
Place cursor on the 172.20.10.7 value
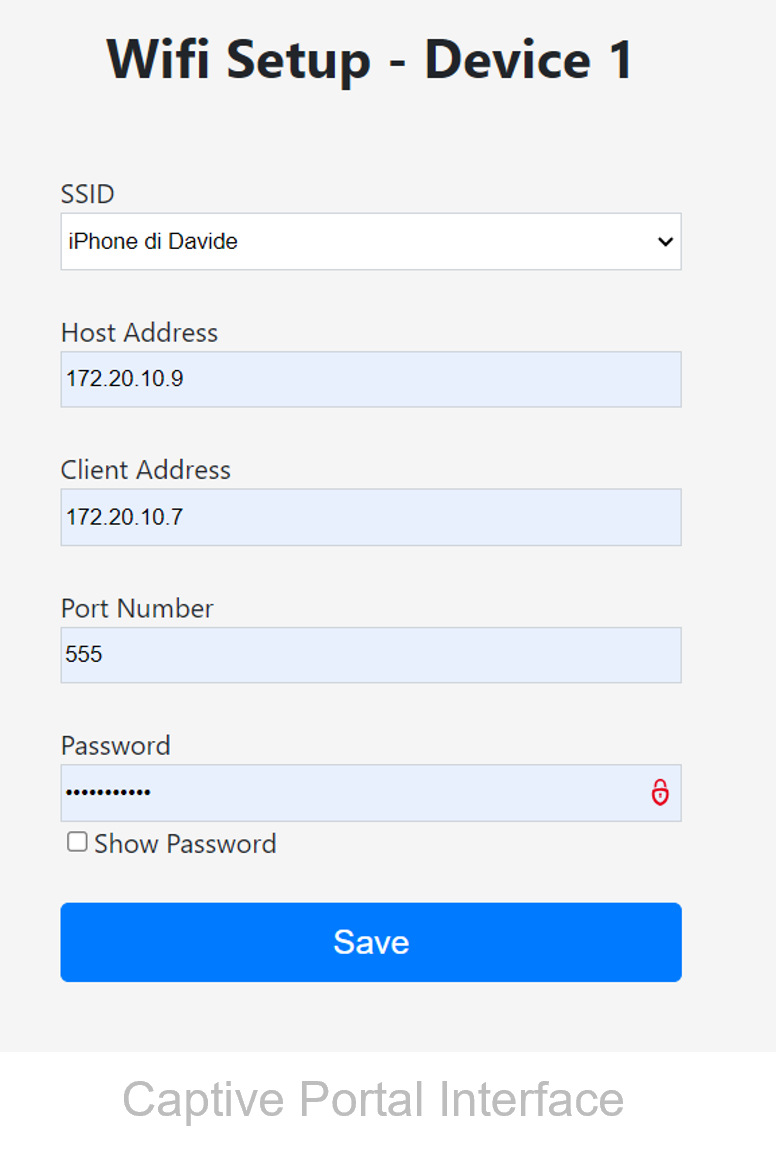[125, 517]
